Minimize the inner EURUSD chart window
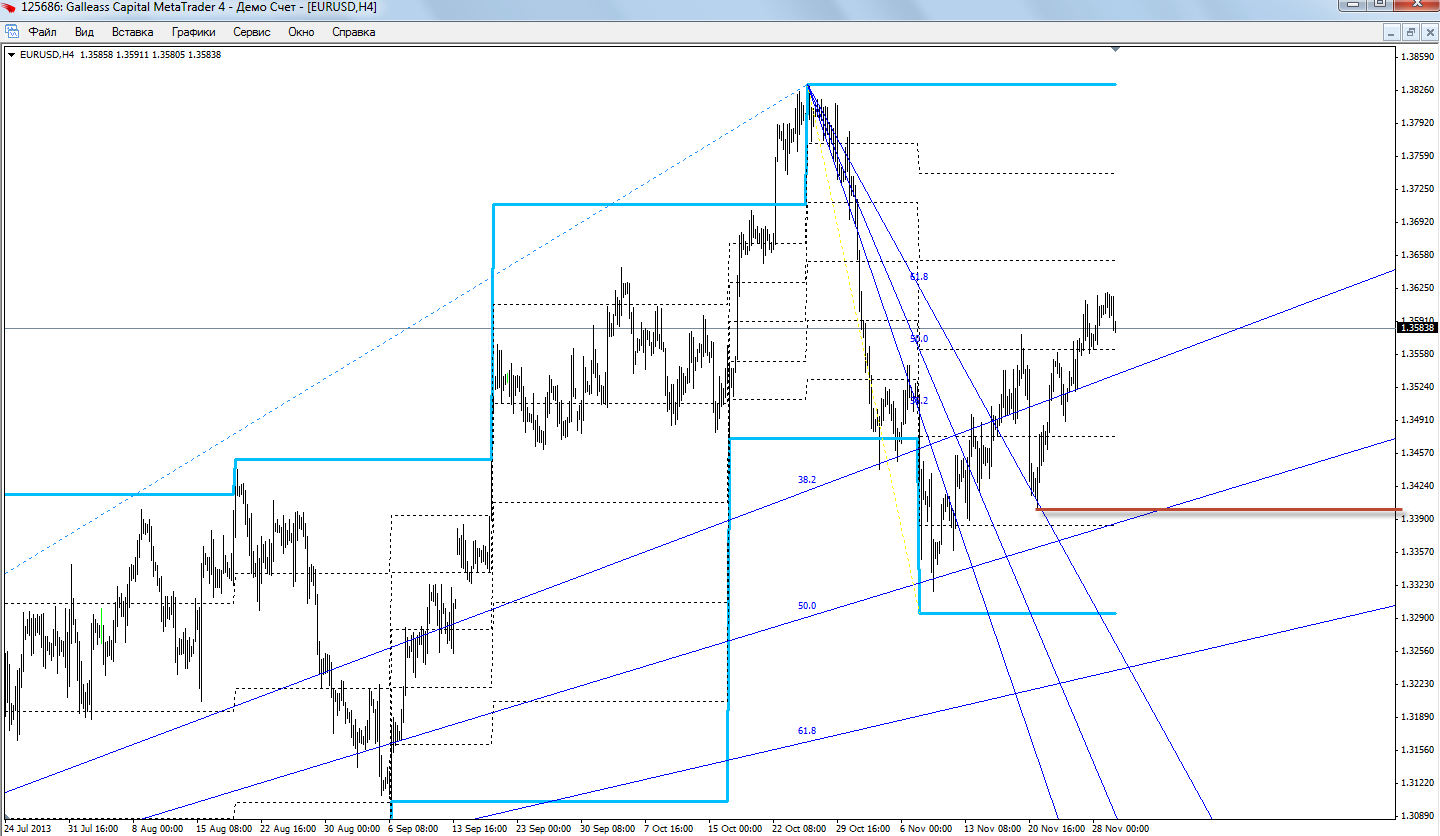 (x=1391, y=32)
